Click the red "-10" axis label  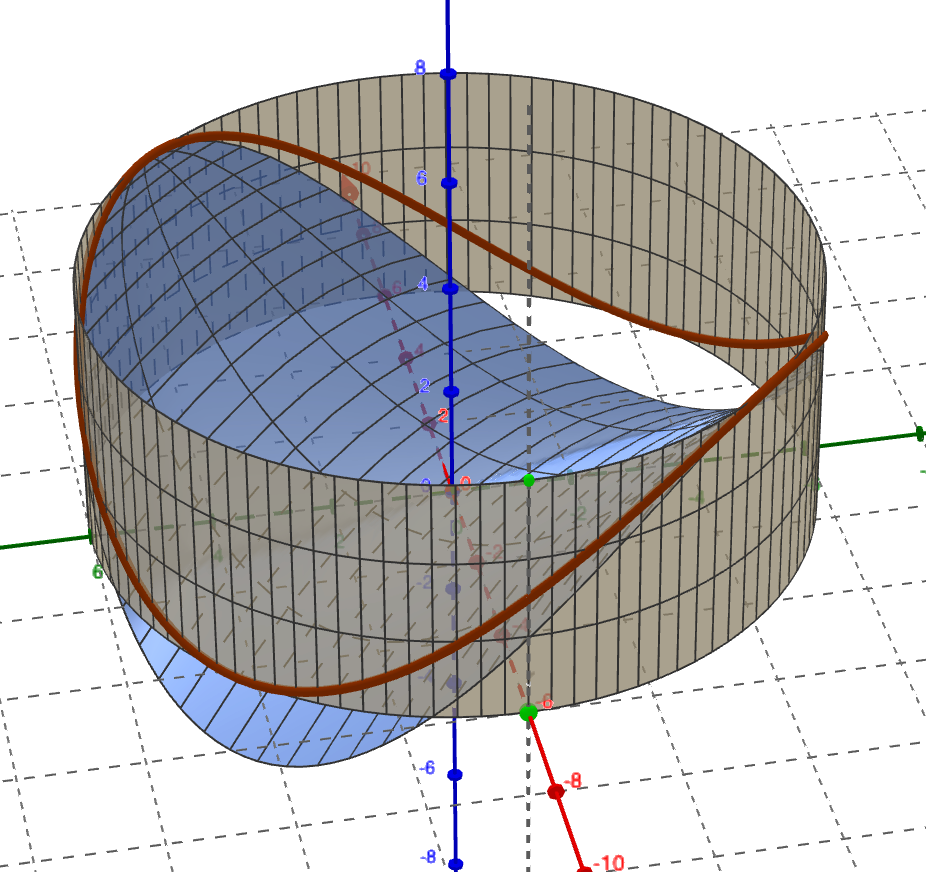[x=608, y=863]
